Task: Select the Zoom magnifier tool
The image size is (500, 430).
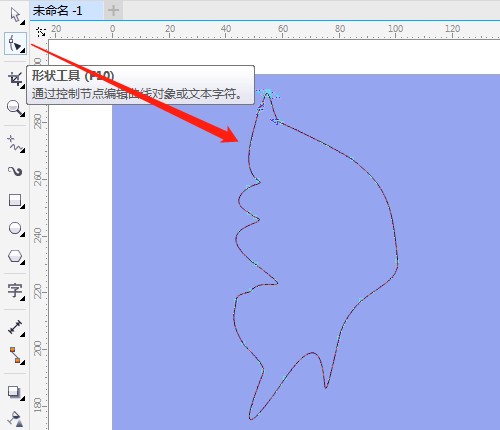Action: [15, 108]
